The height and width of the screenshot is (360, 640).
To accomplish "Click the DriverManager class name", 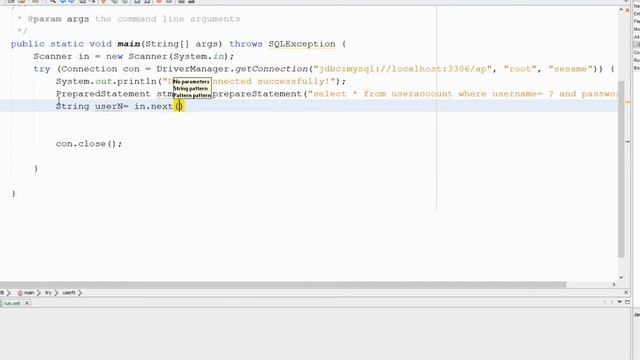I will (193, 69).
